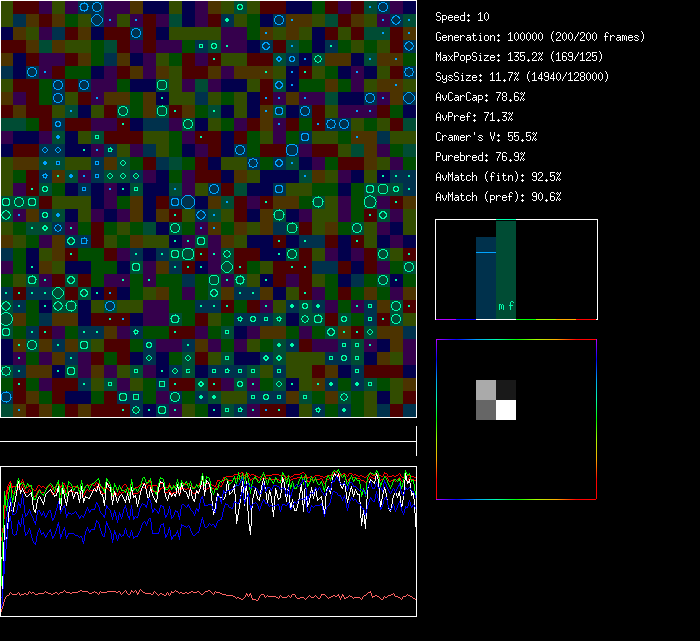Image resolution: width=700 pixels, height=641 pixels.
Task: Click the Cramer's V statistic
Action: click(x=486, y=137)
